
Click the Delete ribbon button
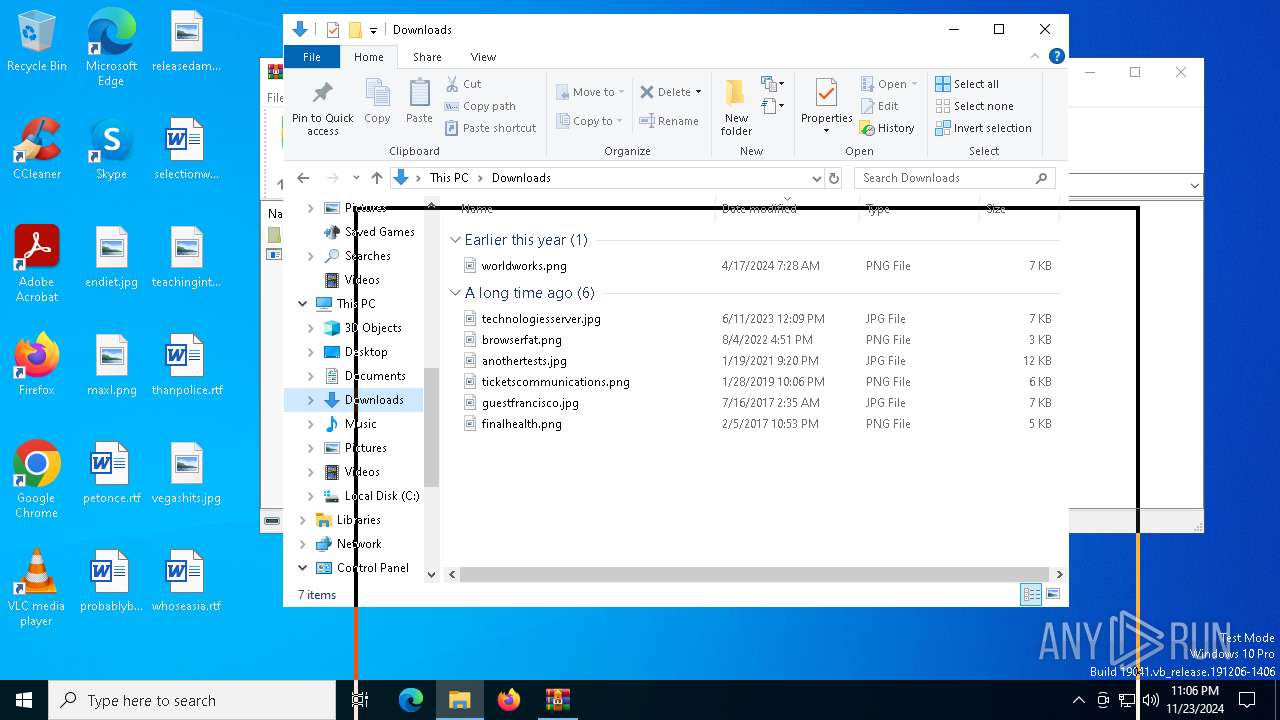point(670,92)
